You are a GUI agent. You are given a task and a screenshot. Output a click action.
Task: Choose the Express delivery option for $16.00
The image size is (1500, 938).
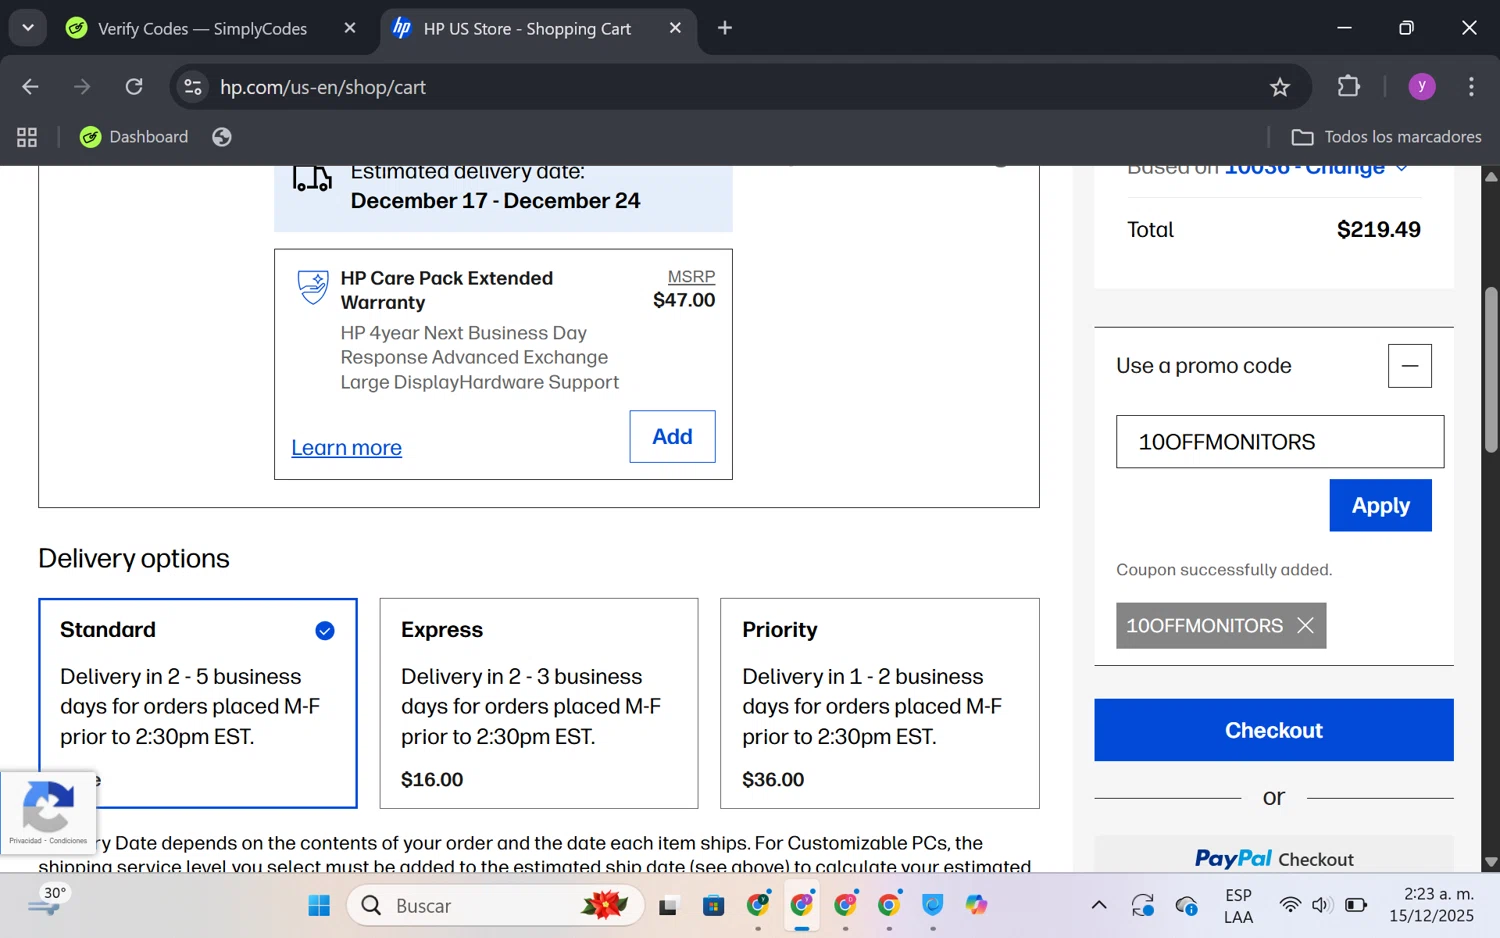tap(539, 703)
